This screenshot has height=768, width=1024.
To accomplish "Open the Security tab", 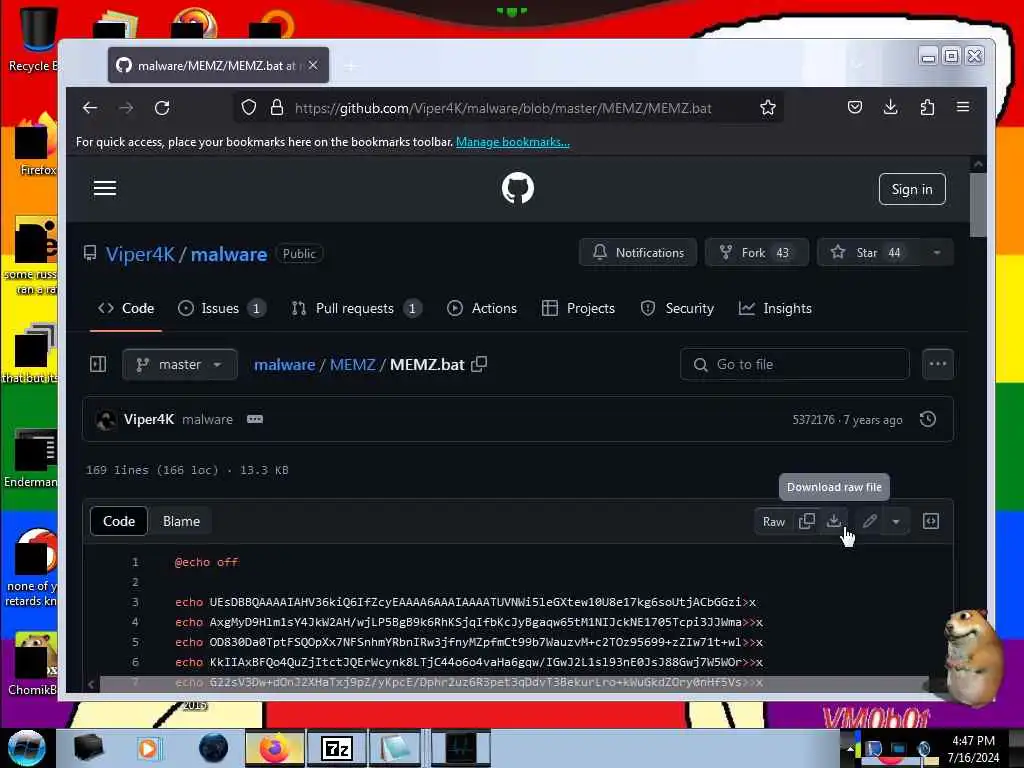I will 677,308.
